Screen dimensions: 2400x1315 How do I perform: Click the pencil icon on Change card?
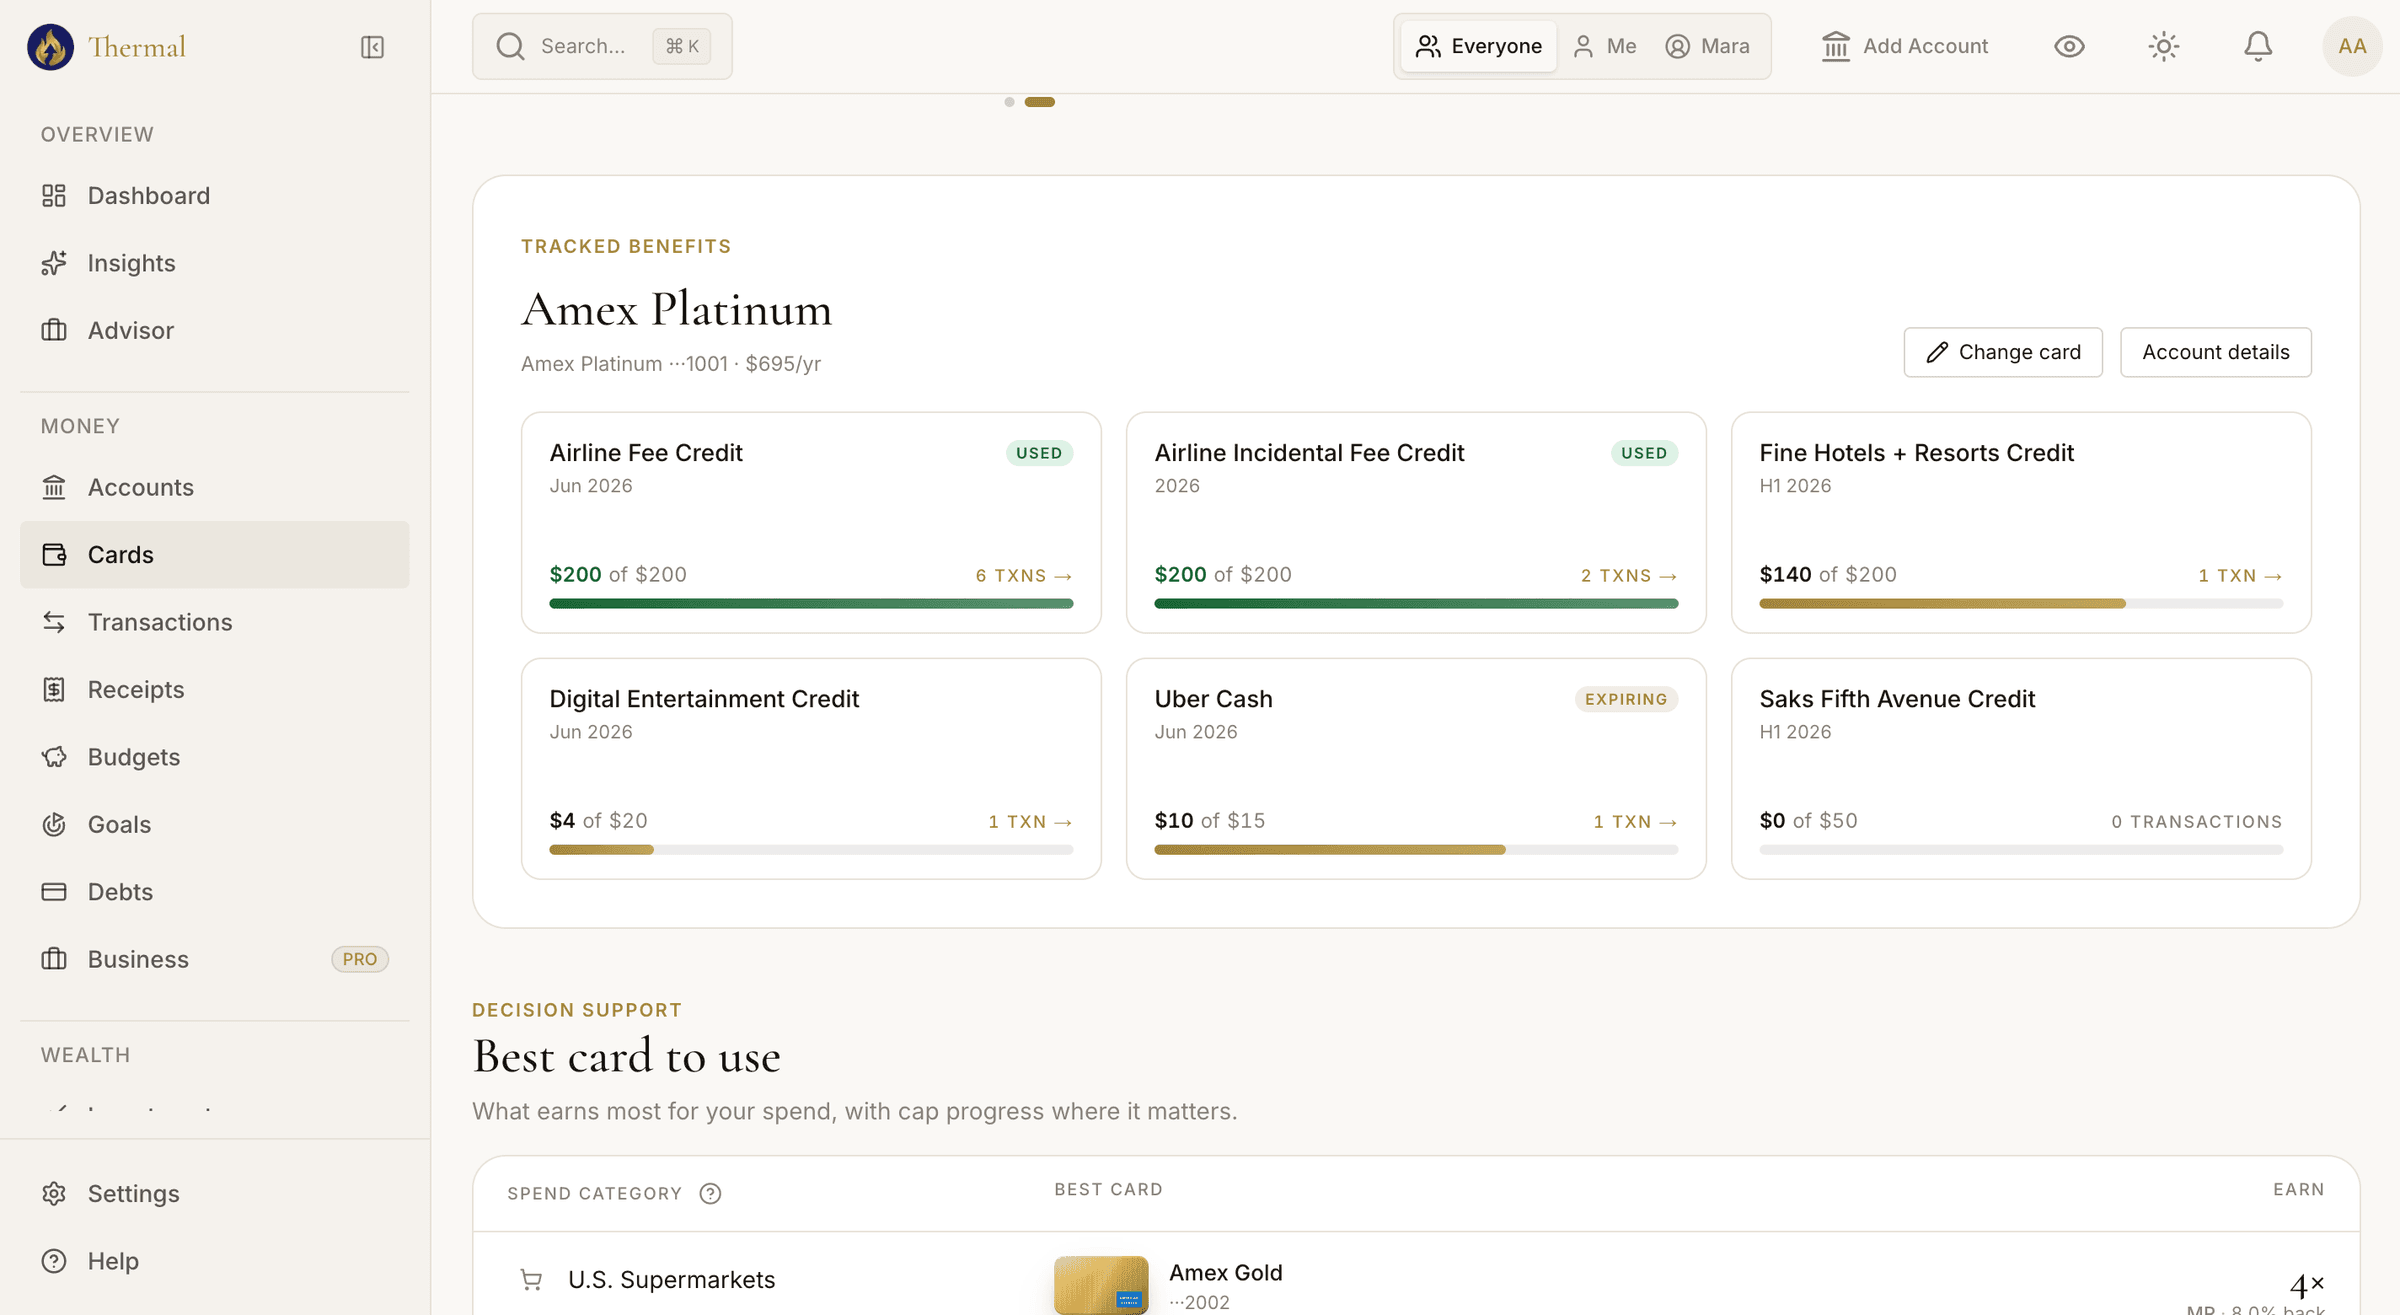(x=1937, y=352)
